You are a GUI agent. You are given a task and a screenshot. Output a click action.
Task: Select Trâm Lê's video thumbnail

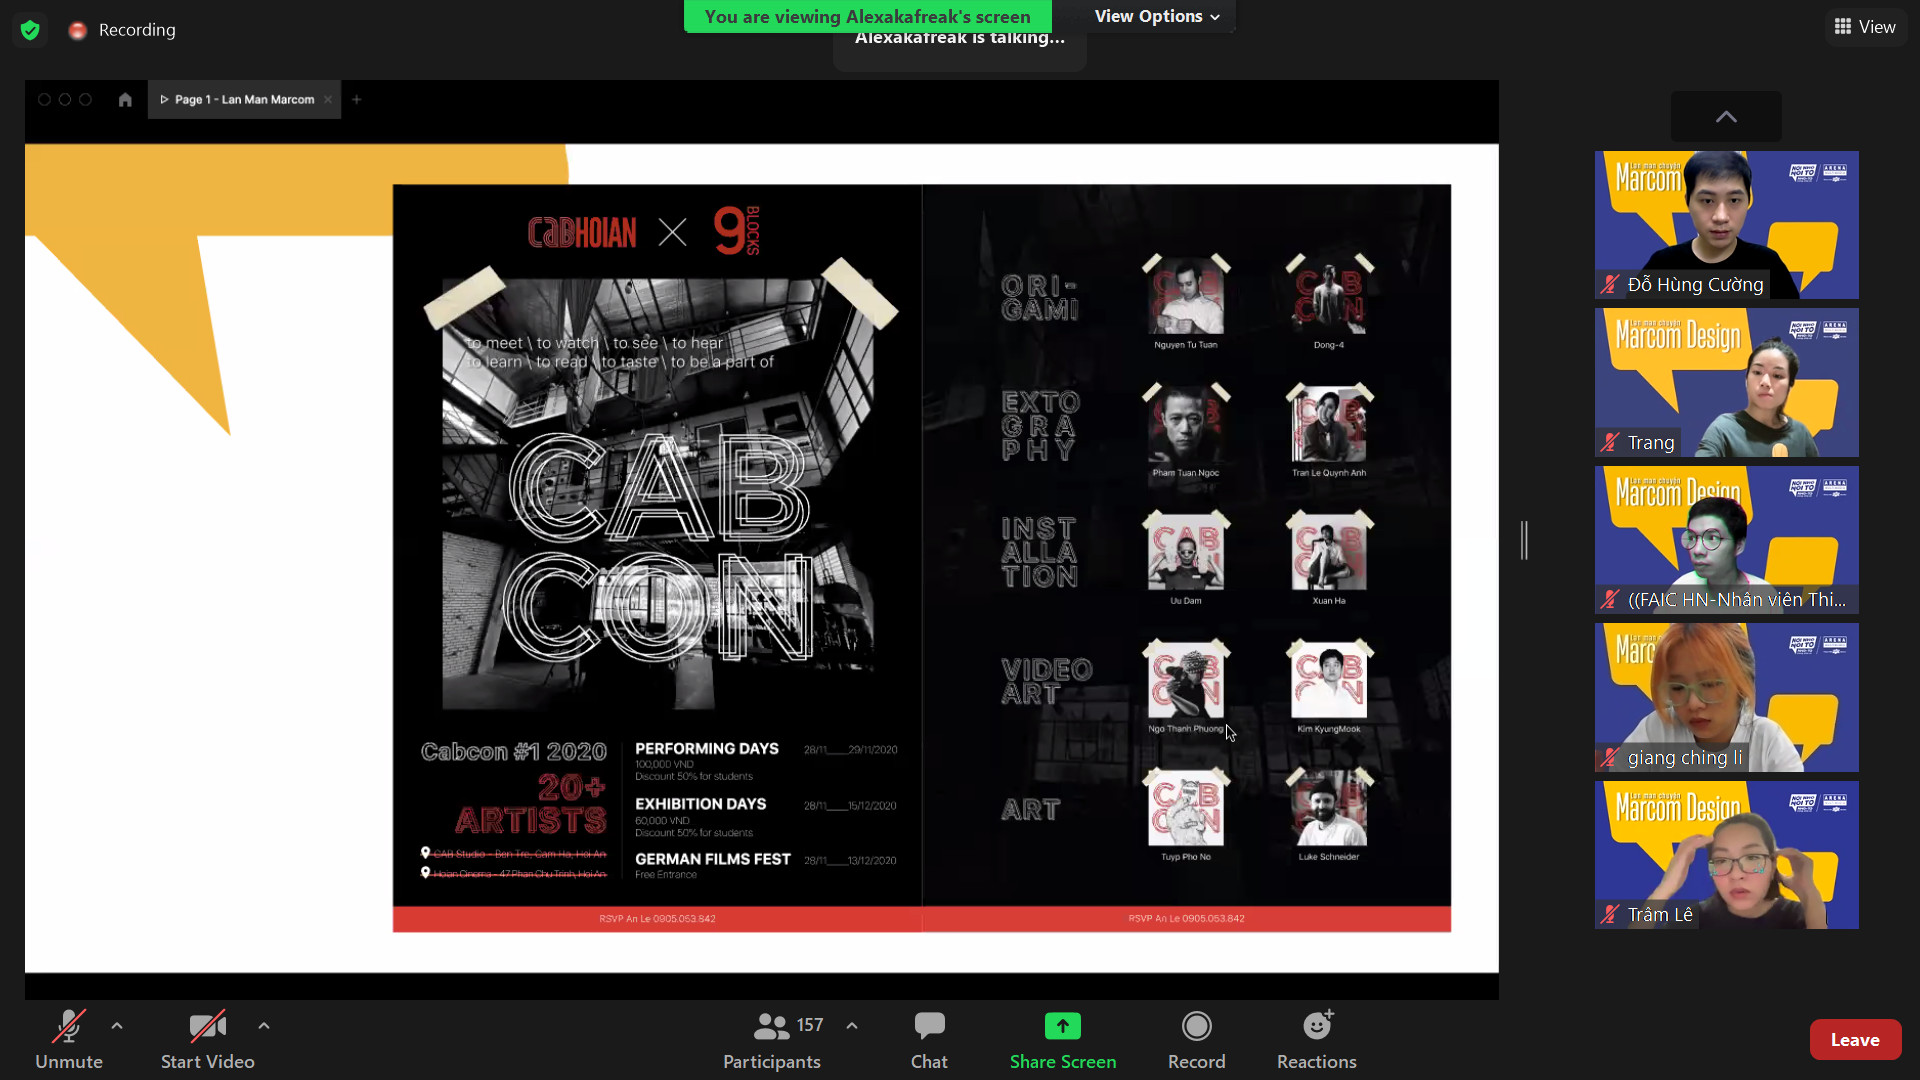(x=1727, y=855)
